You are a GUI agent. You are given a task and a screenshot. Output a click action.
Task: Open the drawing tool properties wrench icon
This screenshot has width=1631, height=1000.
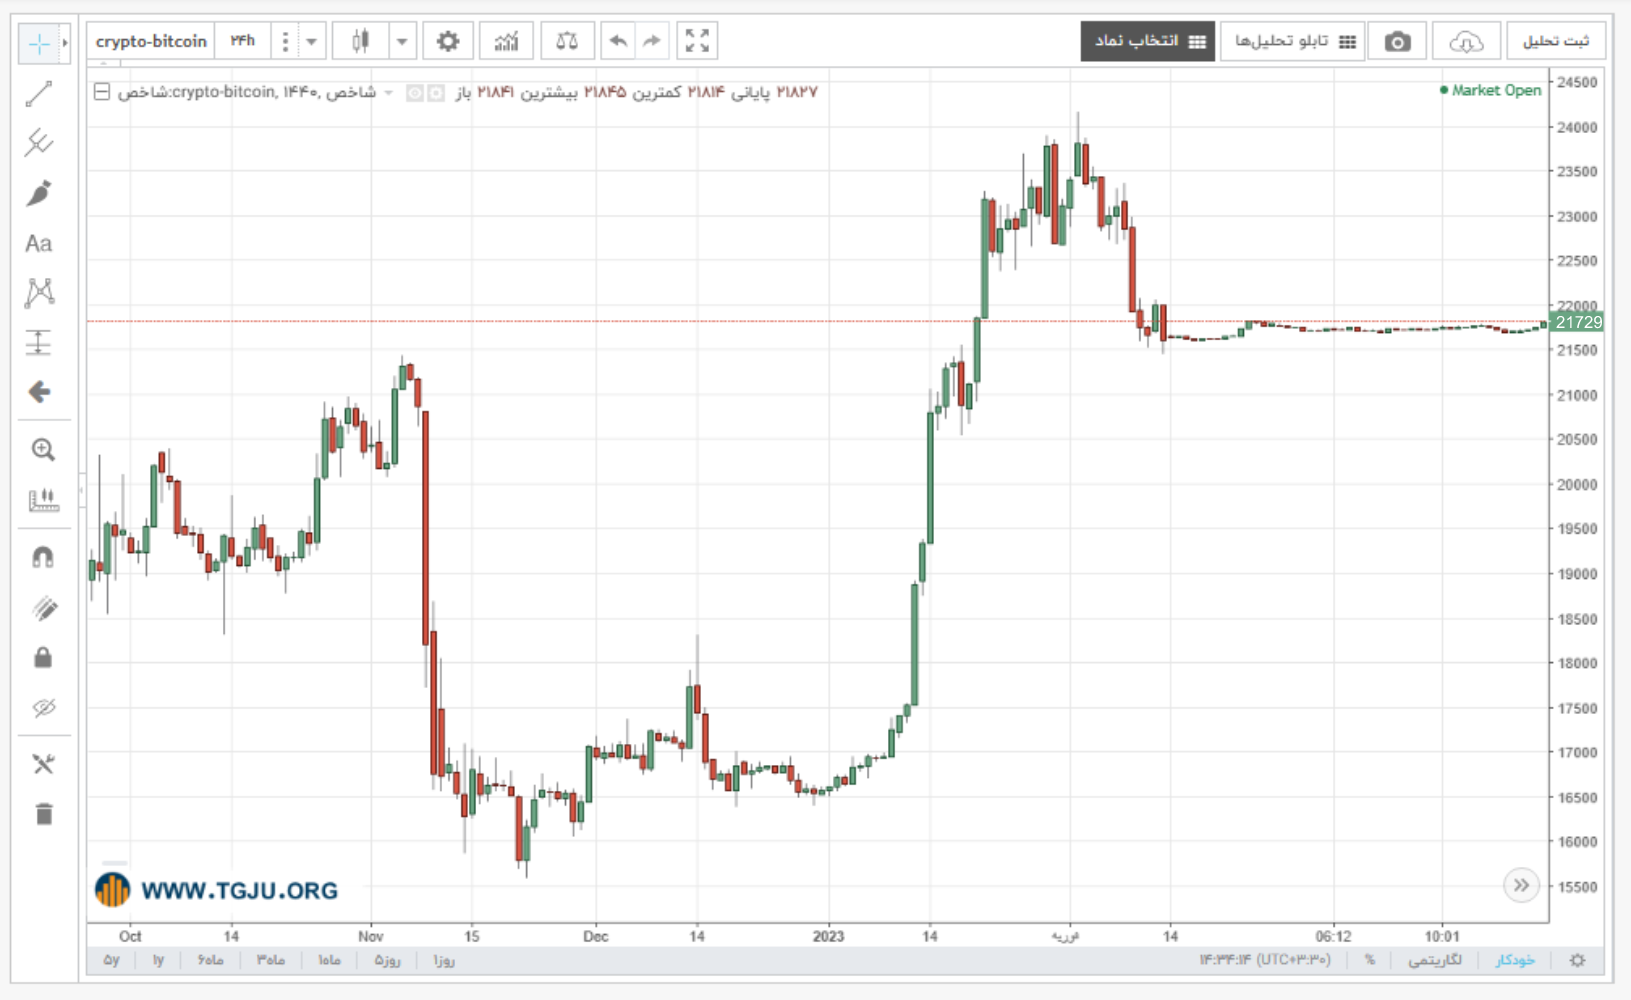pyautogui.click(x=43, y=765)
